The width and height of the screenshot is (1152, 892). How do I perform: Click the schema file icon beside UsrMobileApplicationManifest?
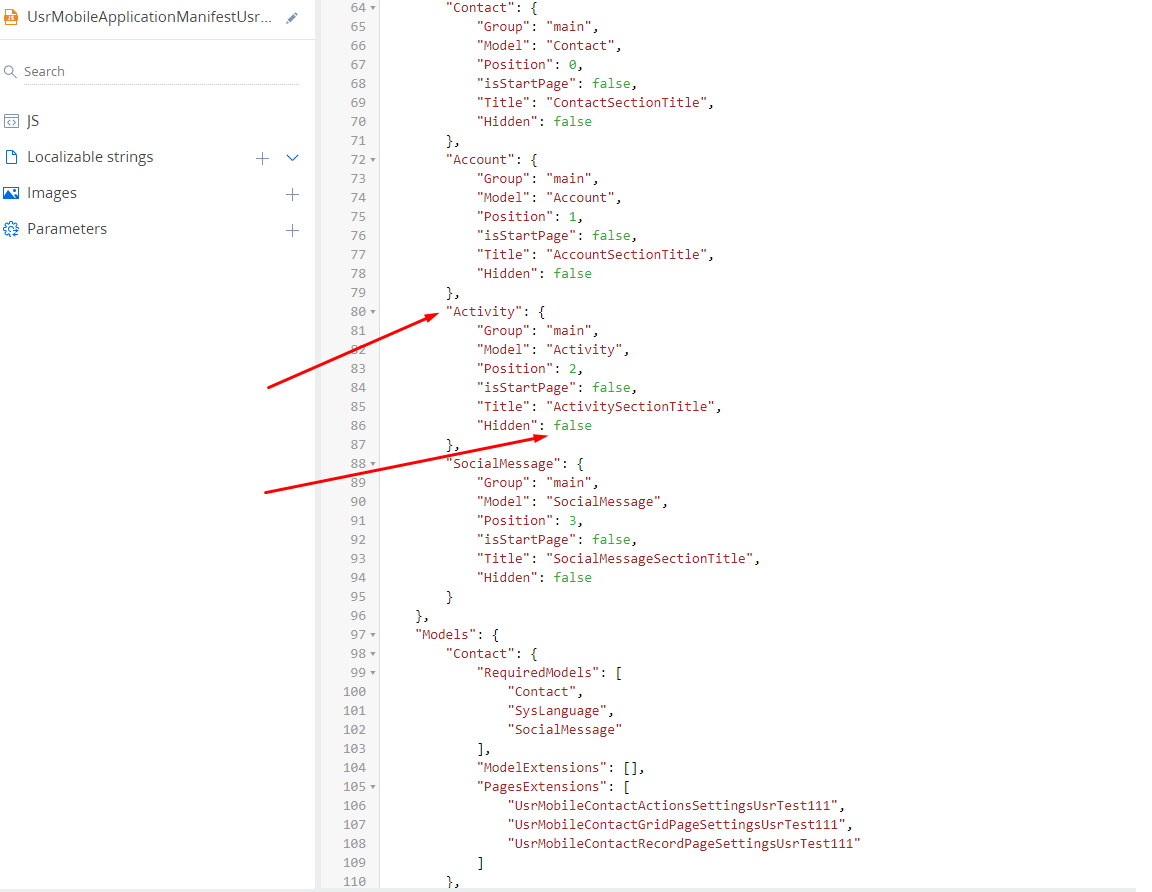point(11,16)
